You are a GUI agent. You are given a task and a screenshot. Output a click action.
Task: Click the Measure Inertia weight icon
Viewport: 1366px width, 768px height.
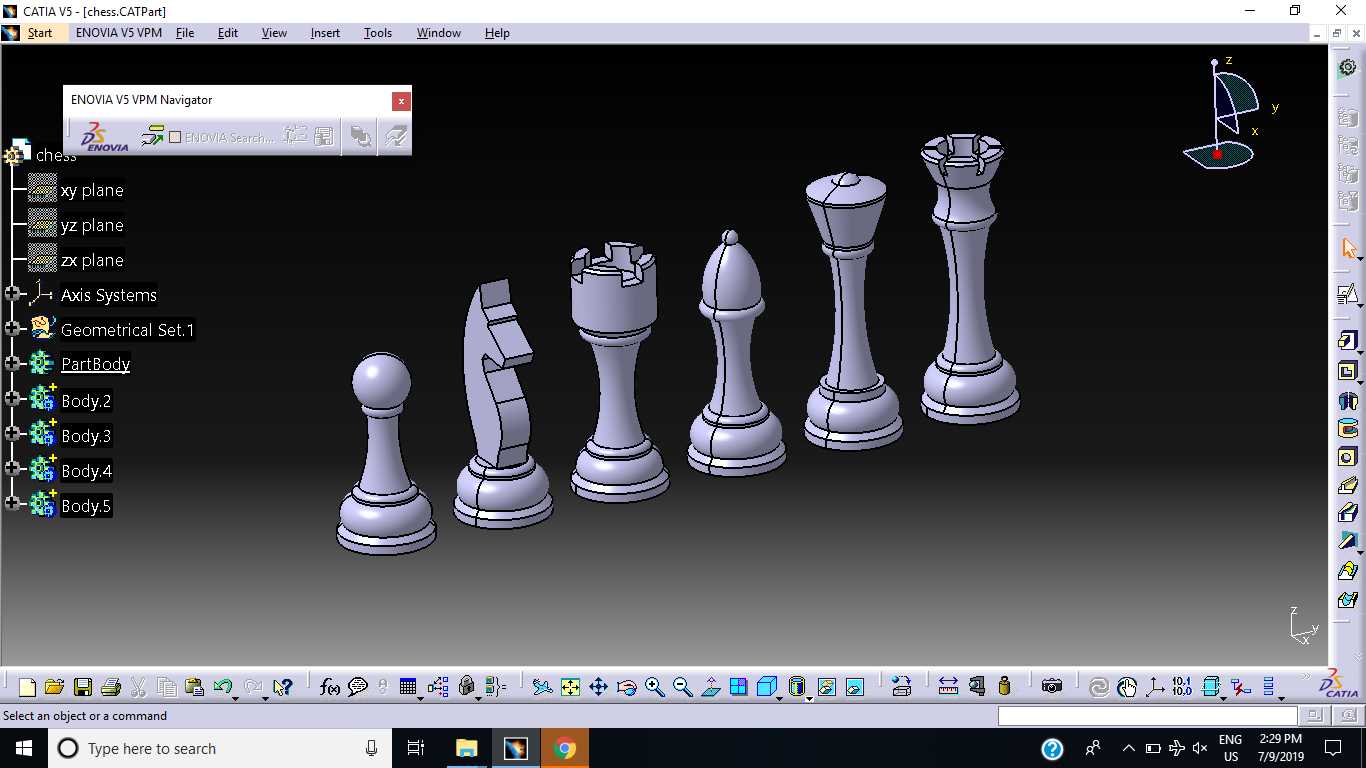1005,687
